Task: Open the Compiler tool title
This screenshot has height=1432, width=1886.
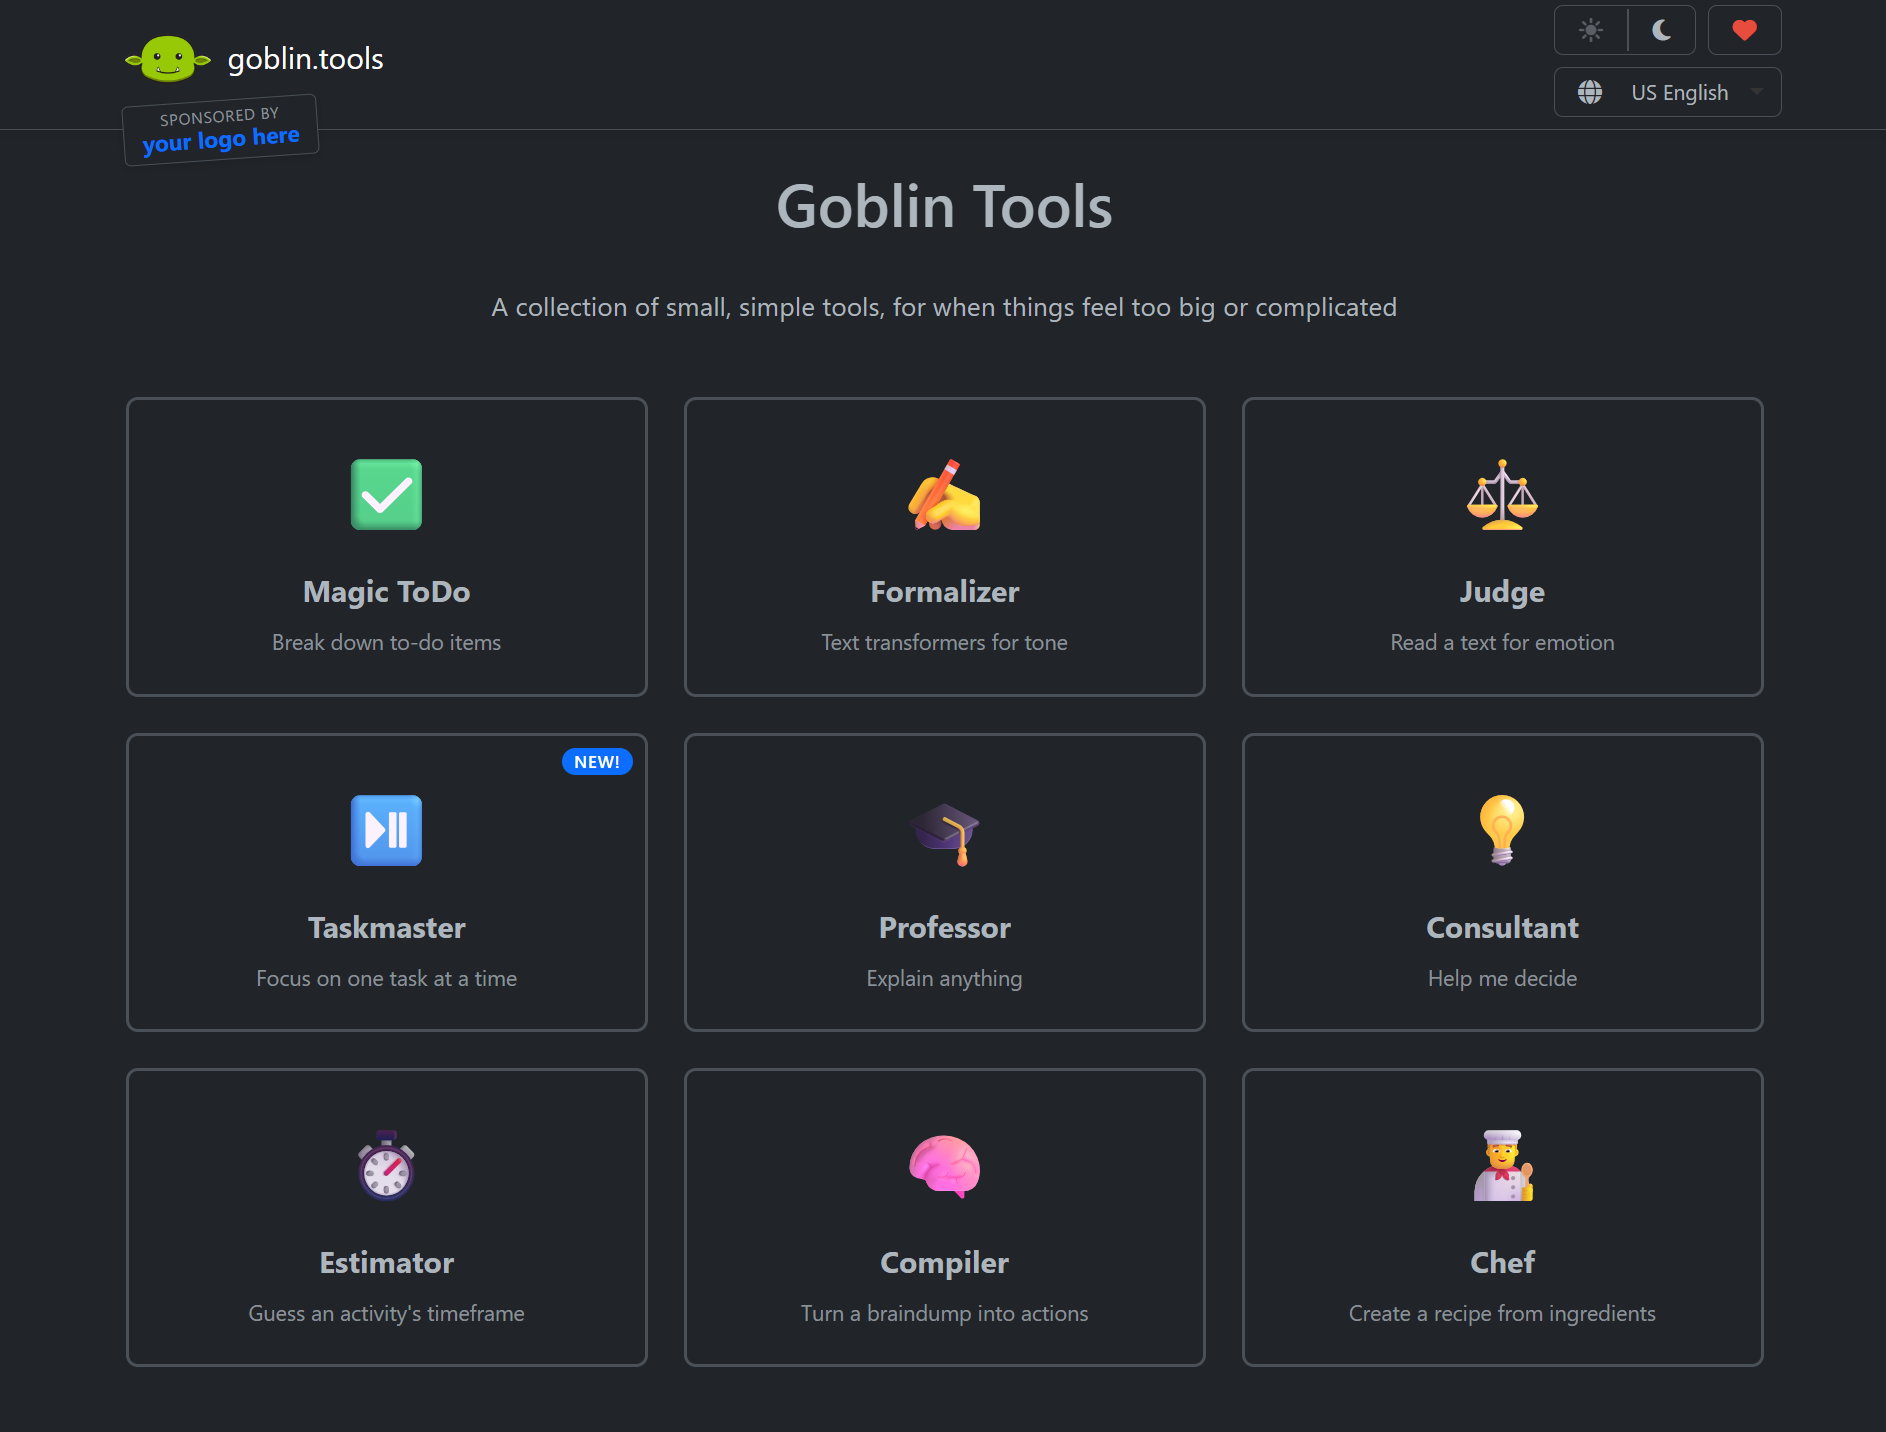Action: click(x=944, y=1262)
